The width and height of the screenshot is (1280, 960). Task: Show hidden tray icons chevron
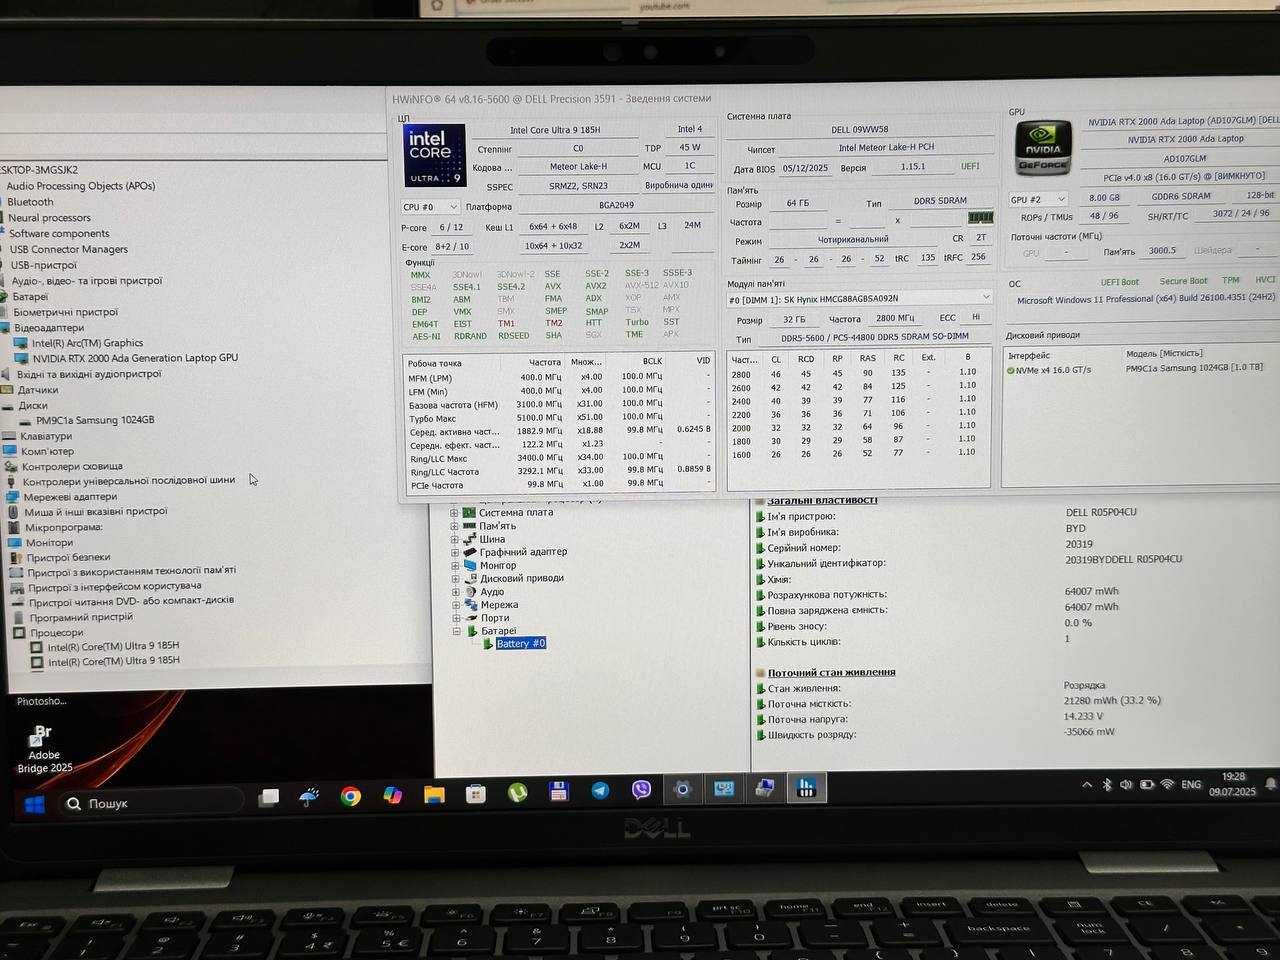click(x=1087, y=786)
